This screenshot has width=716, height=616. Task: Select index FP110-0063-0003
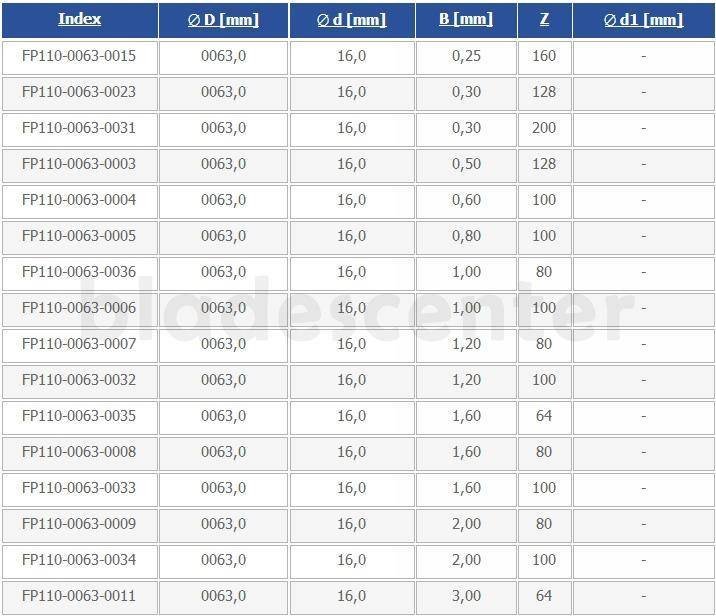pyautogui.click(x=79, y=164)
